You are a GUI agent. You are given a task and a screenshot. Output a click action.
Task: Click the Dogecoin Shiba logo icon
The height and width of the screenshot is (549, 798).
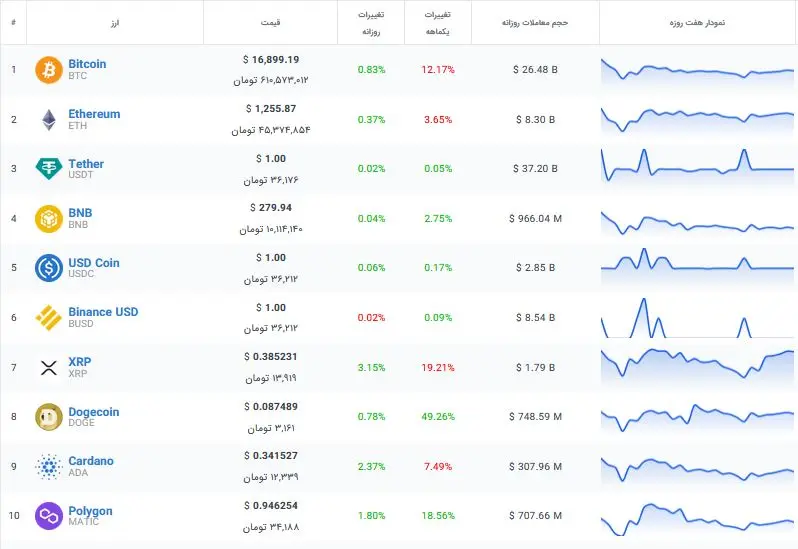(x=49, y=417)
